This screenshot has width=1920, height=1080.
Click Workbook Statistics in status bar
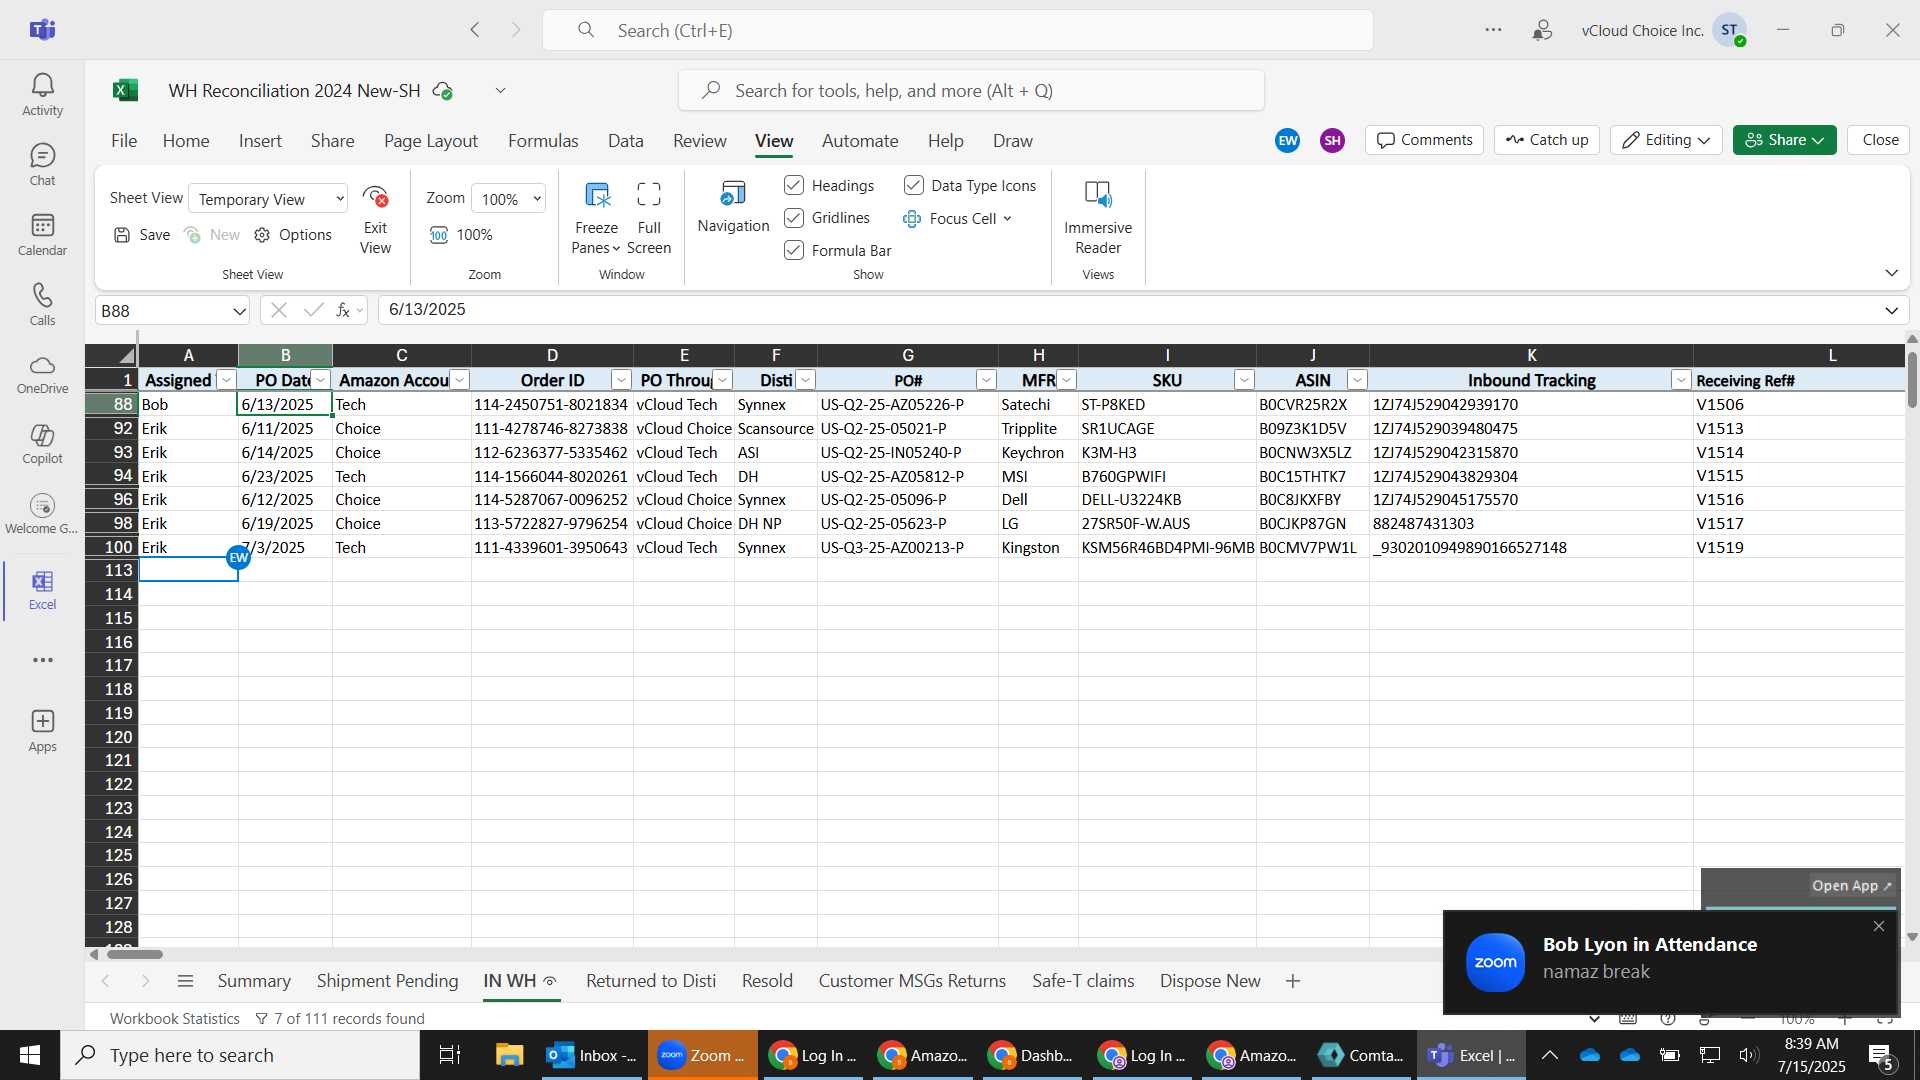point(175,1018)
